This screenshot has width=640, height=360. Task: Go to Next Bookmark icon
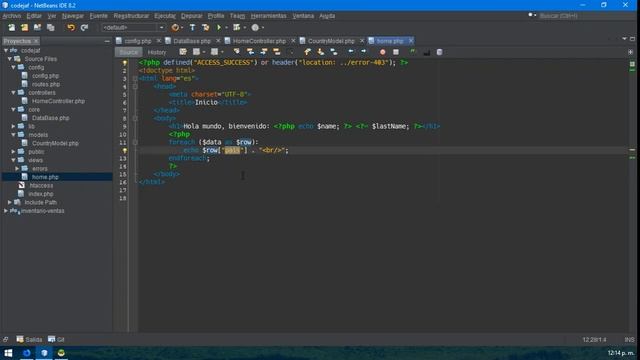(321, 52)
